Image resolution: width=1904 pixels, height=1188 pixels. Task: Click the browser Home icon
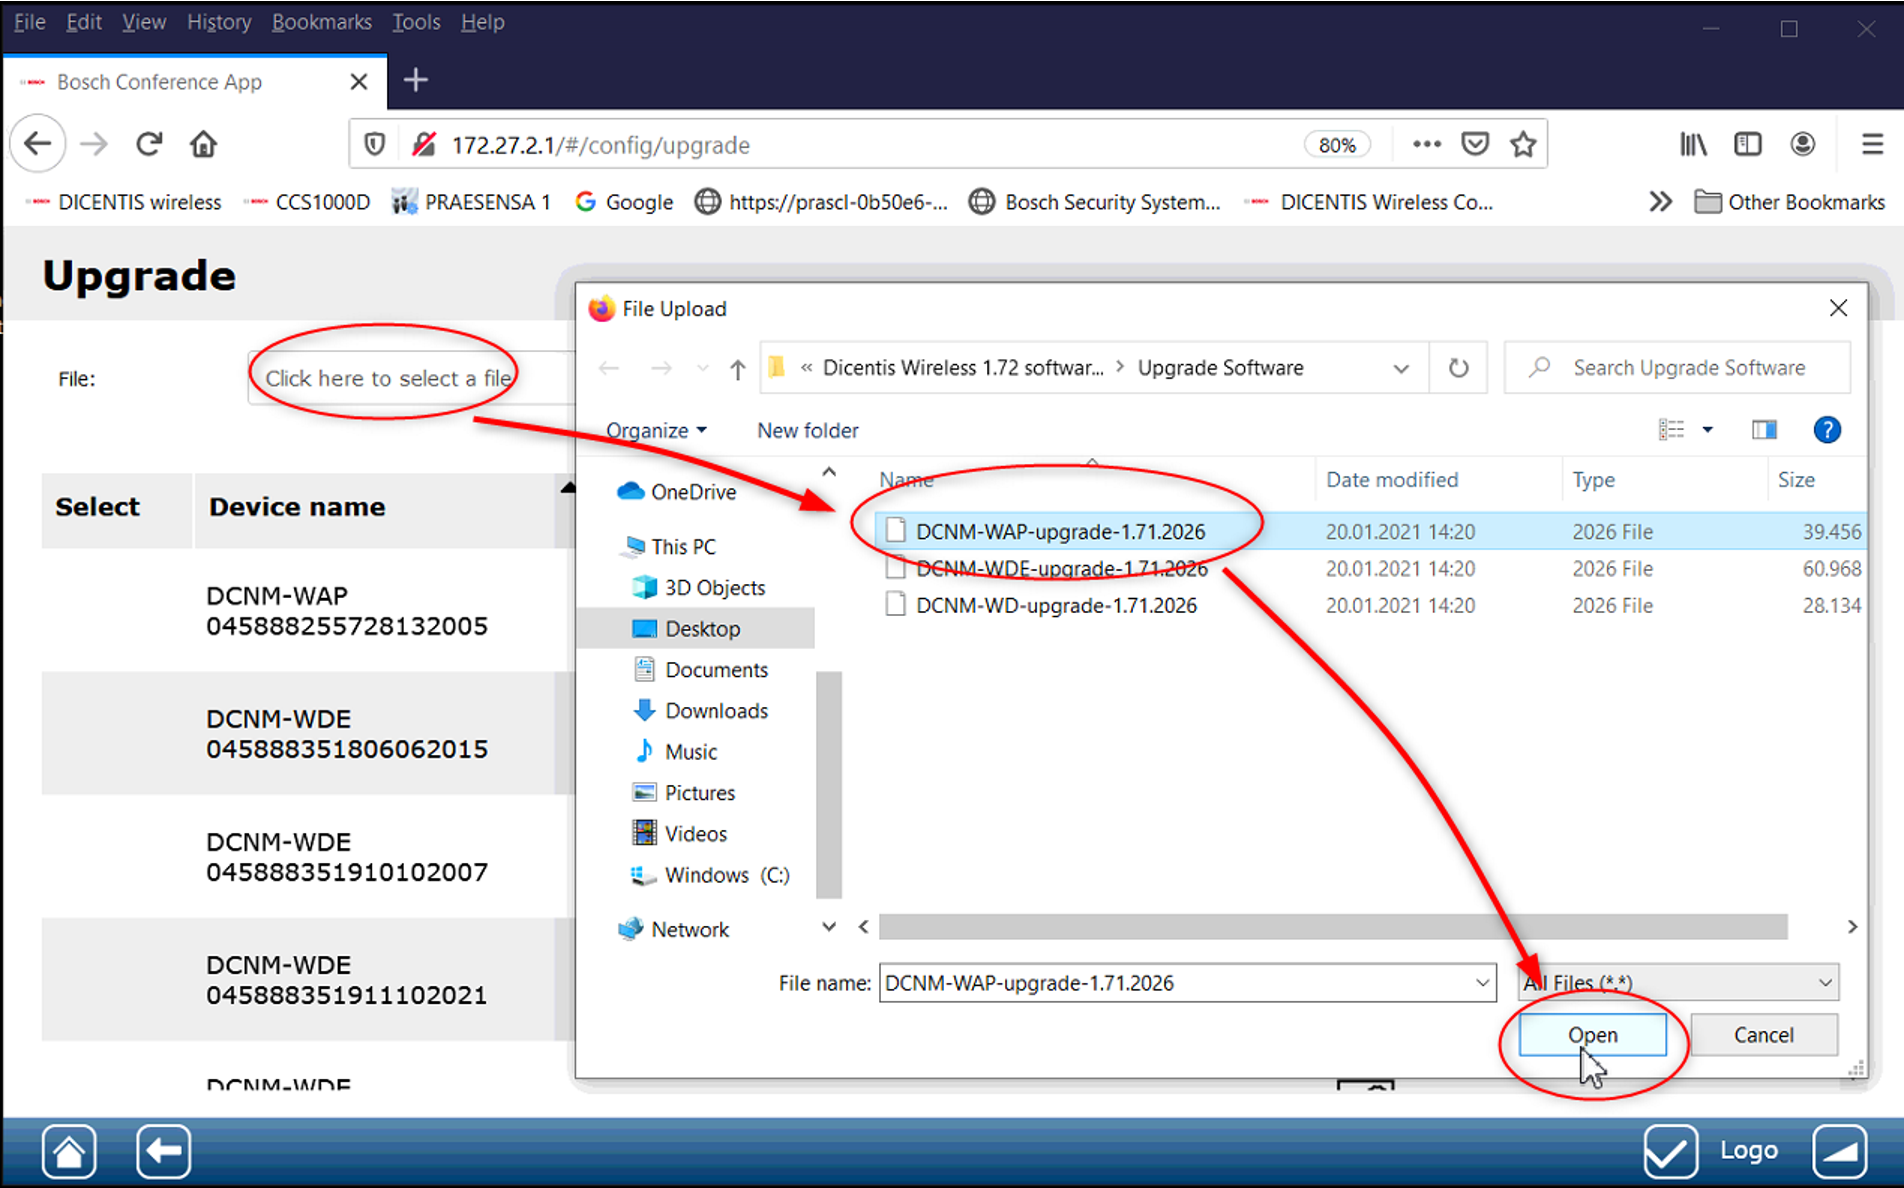tap(203, 145)
